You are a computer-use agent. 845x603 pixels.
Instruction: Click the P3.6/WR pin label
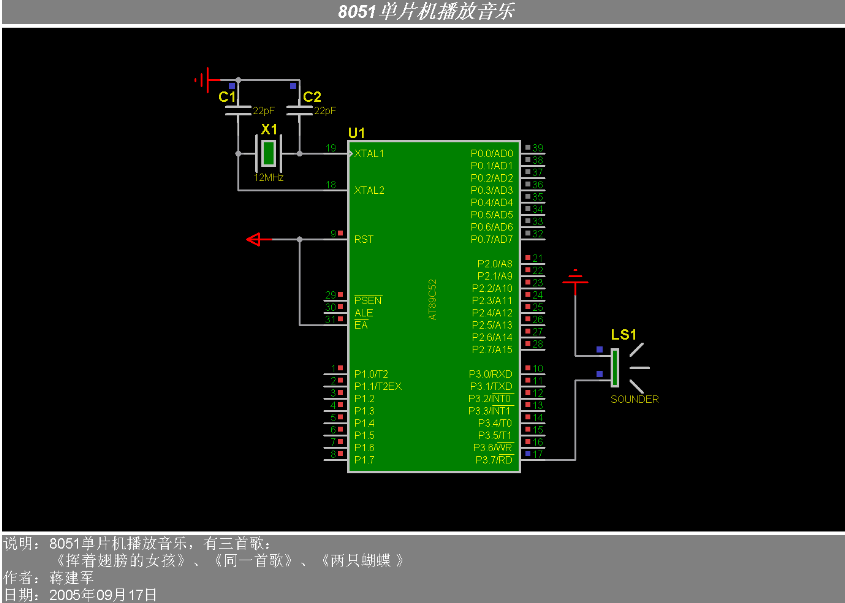(x=493, y=448)
